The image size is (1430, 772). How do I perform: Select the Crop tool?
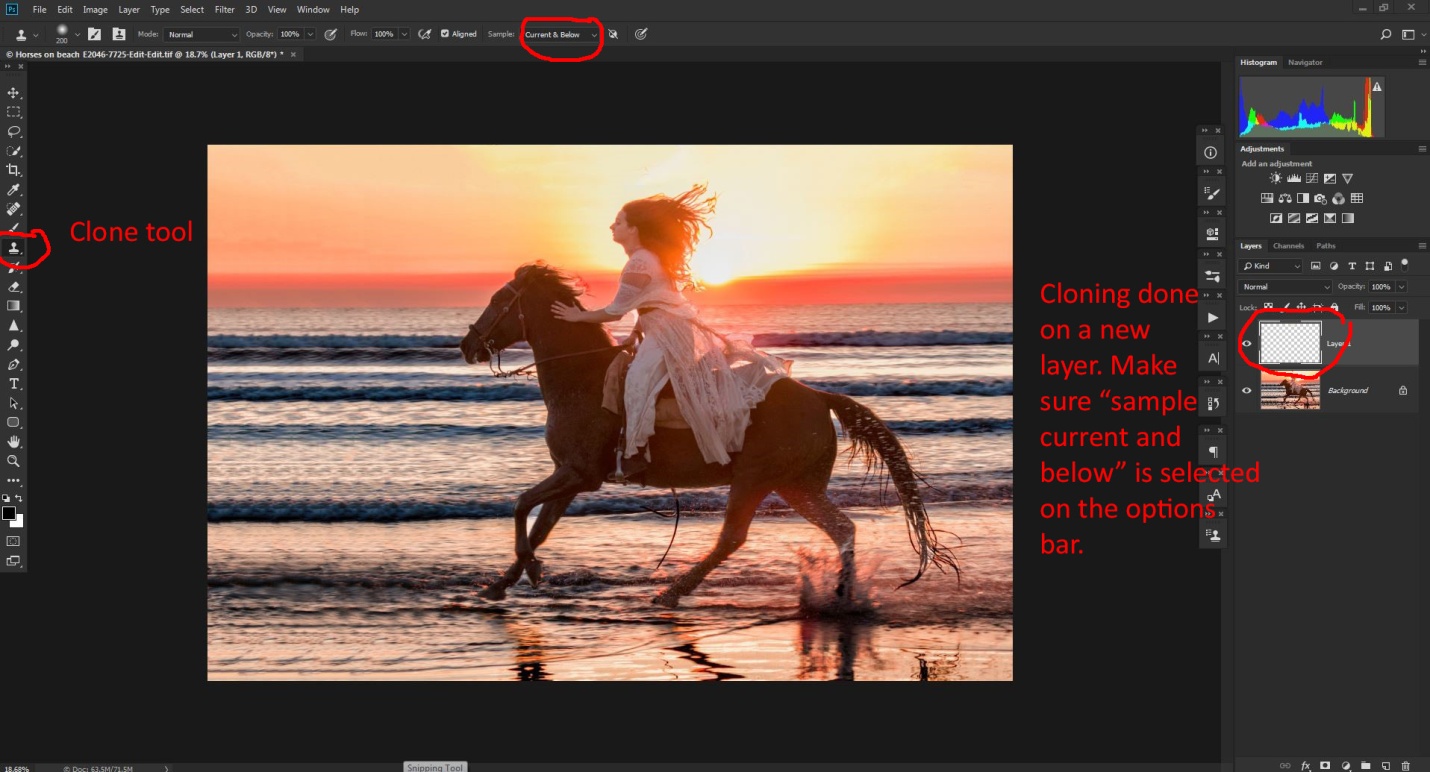click(14, 170)
